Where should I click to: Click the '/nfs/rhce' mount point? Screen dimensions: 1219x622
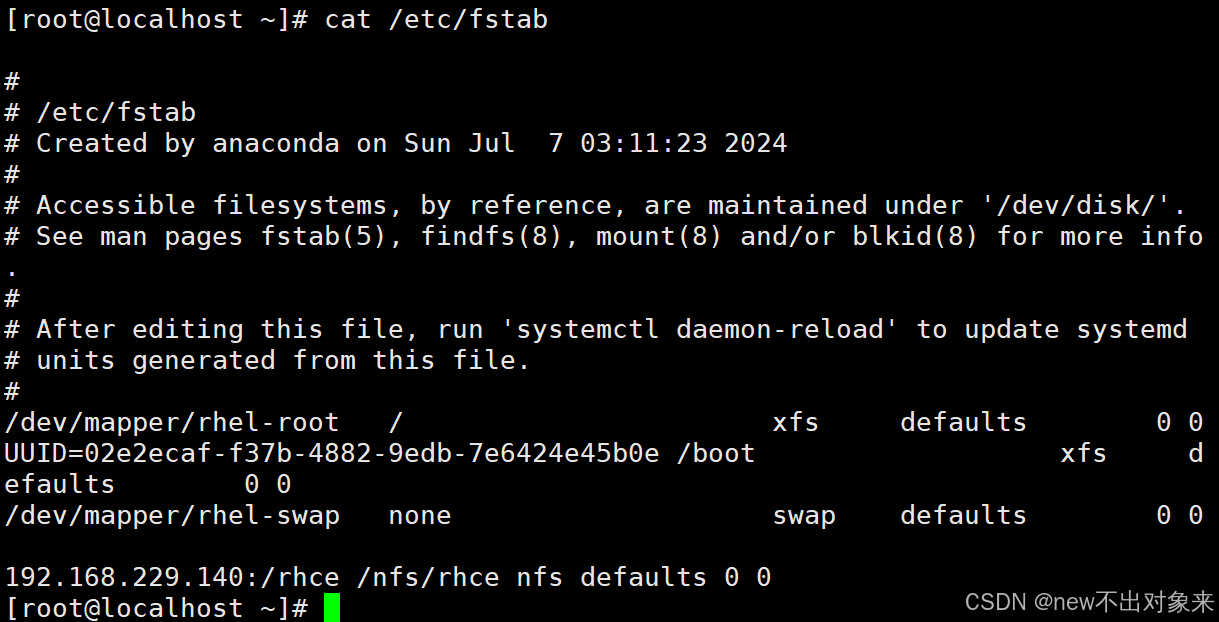pyautogui.click(x=427, y=577)
